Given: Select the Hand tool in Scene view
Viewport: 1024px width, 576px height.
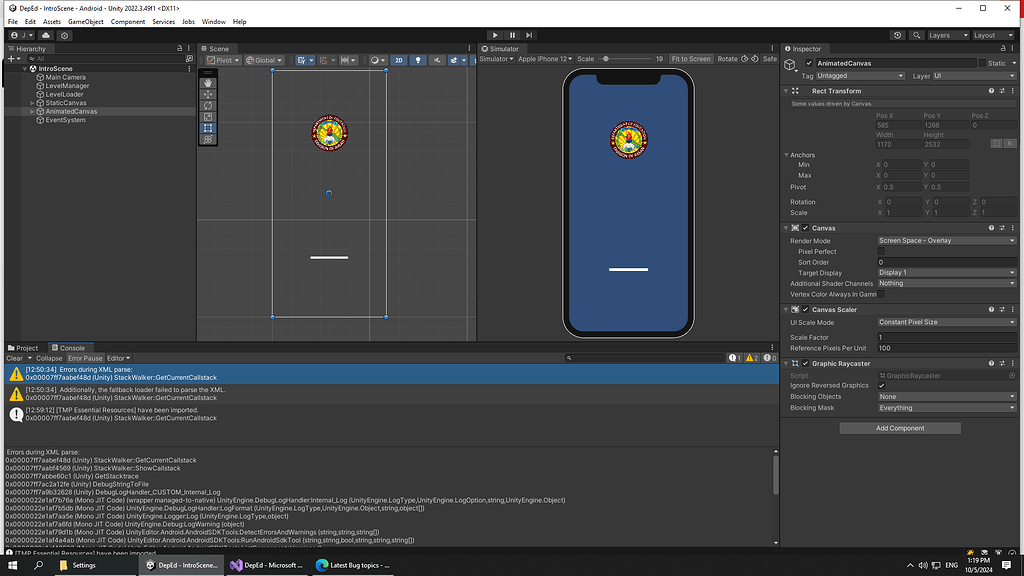Looking at the screenshot, I should click(208, 83).
